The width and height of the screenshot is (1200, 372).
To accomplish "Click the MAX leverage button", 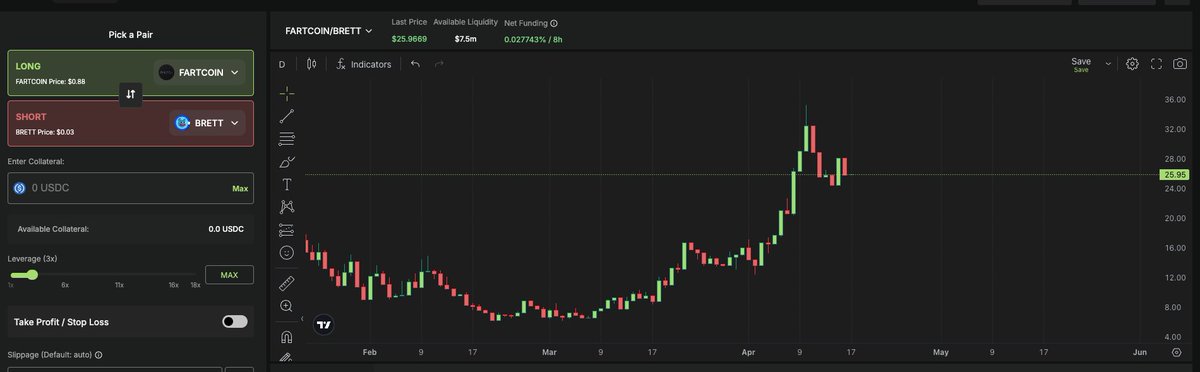I will click(x=229, y=275).
